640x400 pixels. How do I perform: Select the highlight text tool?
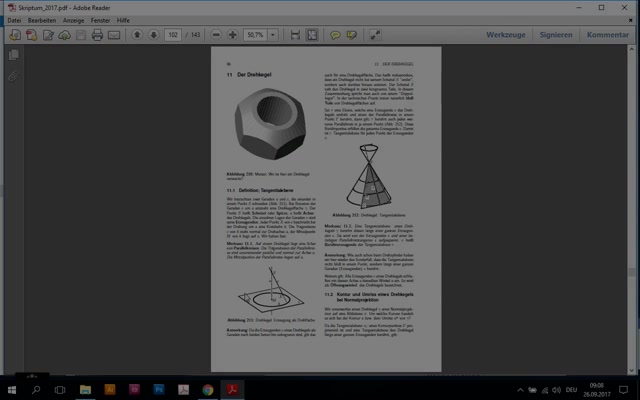[x=353, y=35]
